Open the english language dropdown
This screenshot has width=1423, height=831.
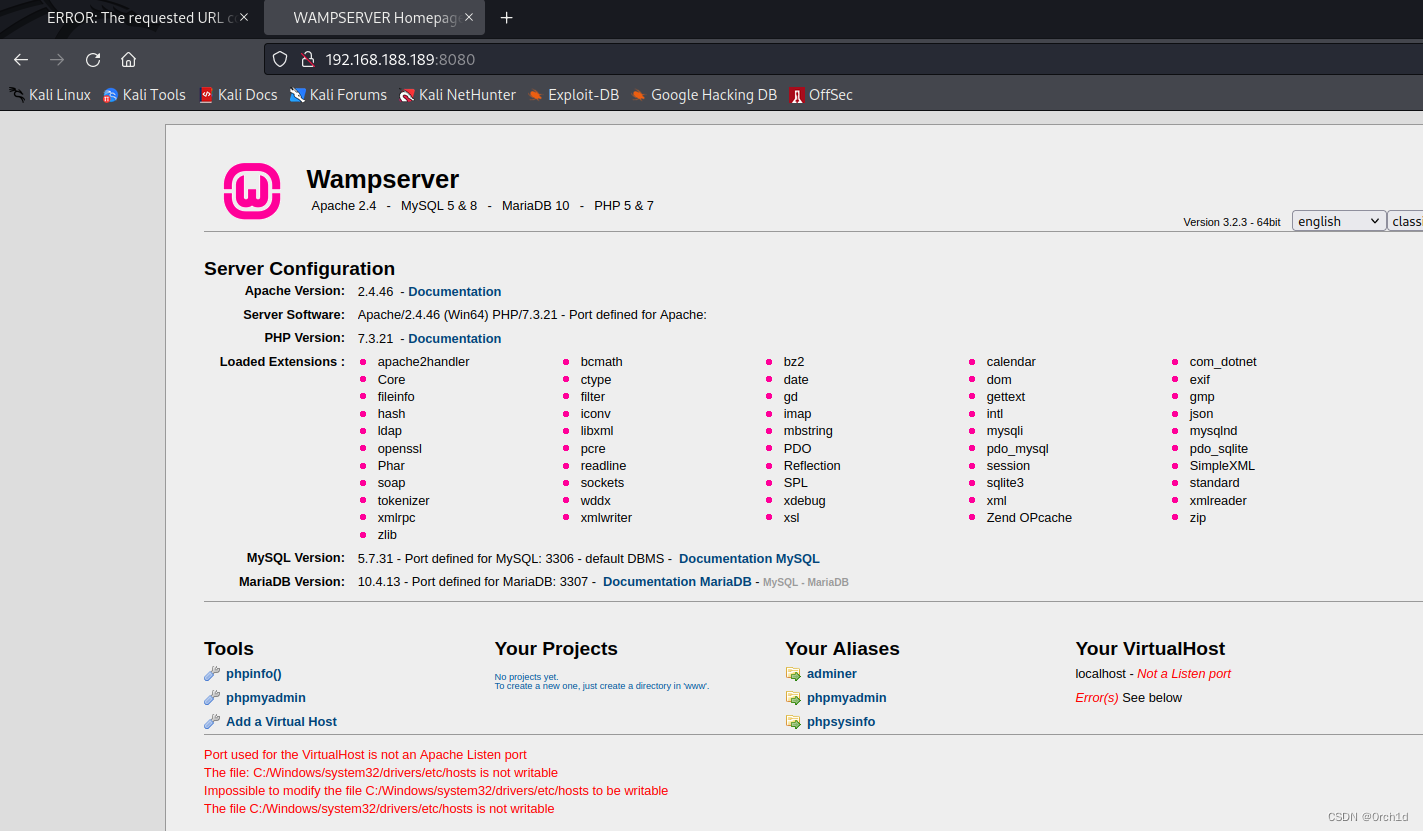point(1339,221)
